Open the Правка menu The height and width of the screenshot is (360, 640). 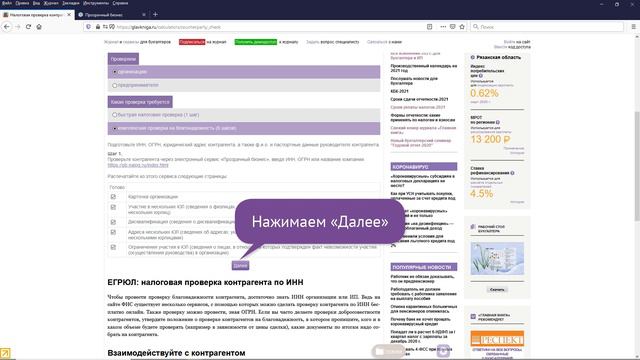pyautogui.click(x=22, y=3)
